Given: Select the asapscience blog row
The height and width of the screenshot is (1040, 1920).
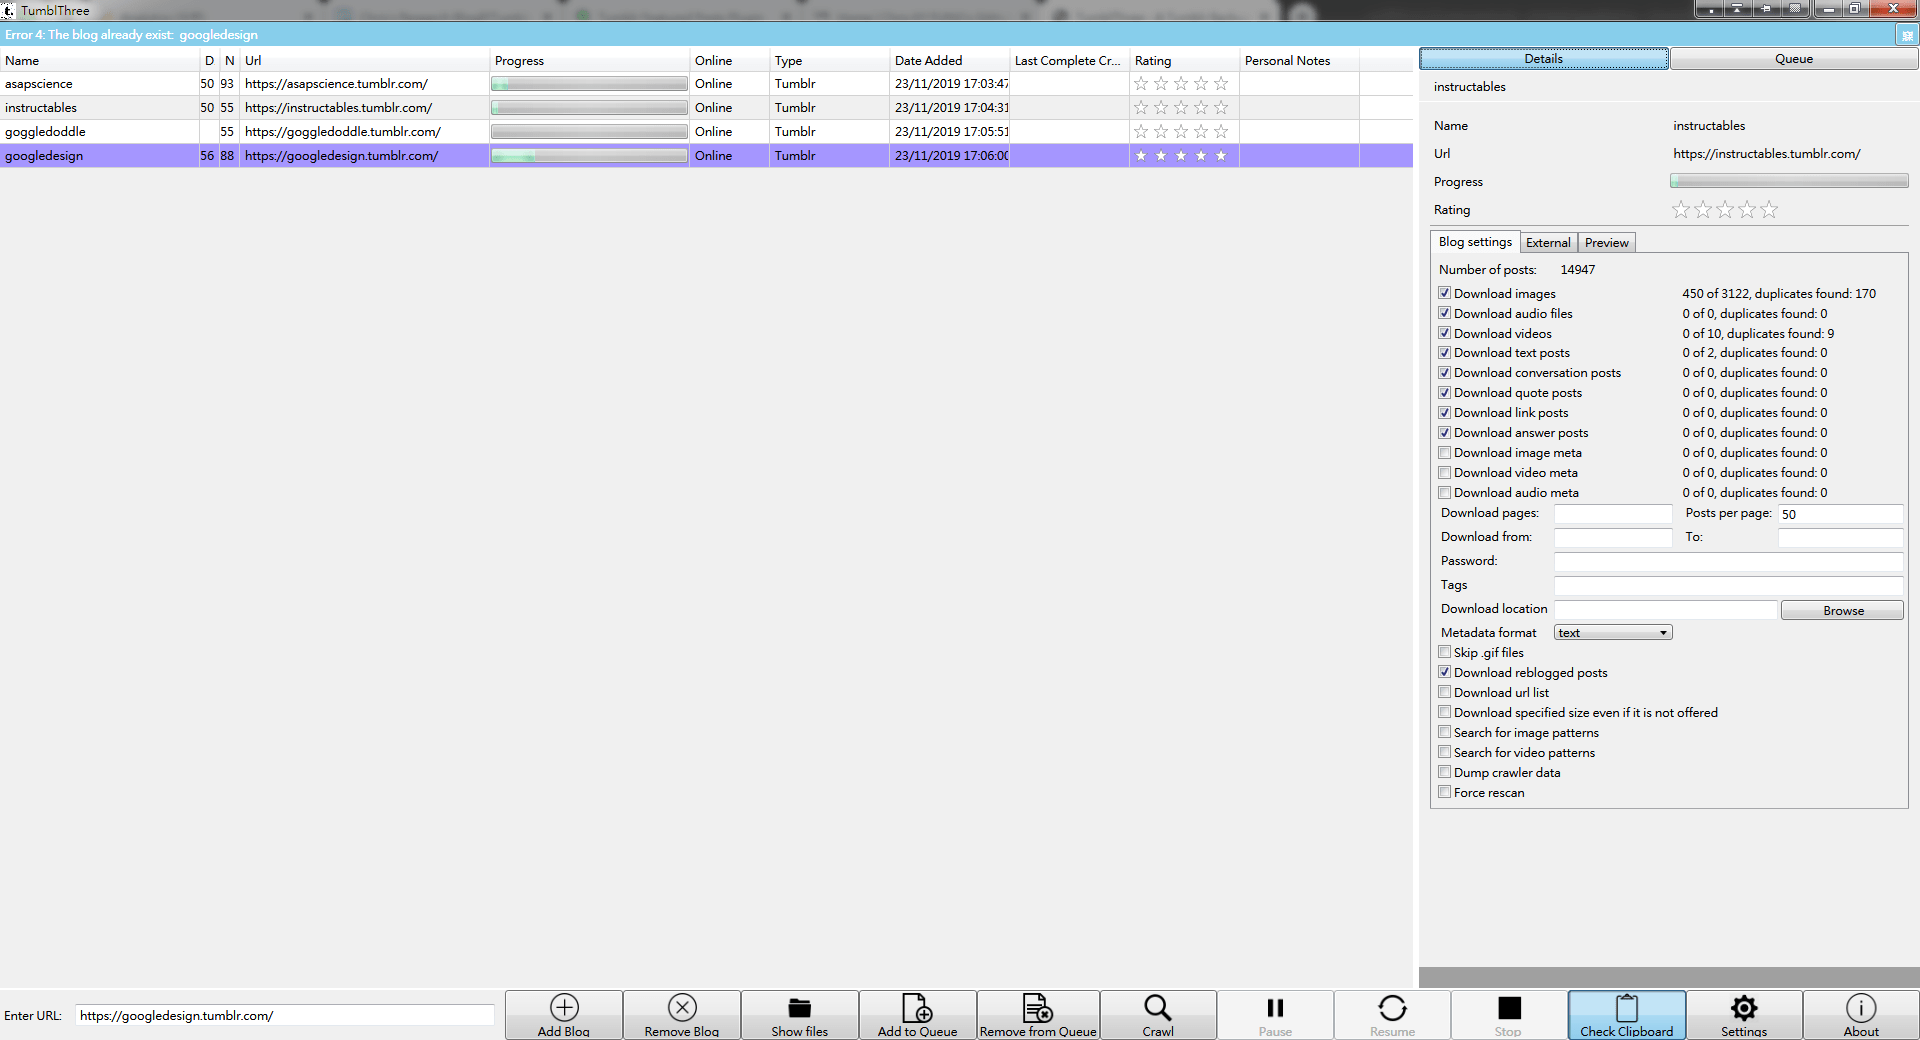Looking at the screenshot, I should click(706, 84).
